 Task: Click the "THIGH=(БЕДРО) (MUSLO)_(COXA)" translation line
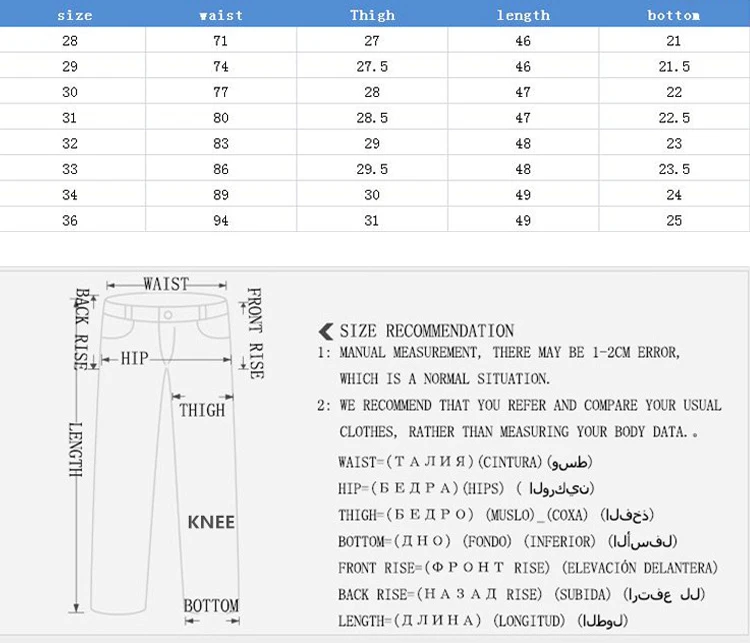pos(496,515)
